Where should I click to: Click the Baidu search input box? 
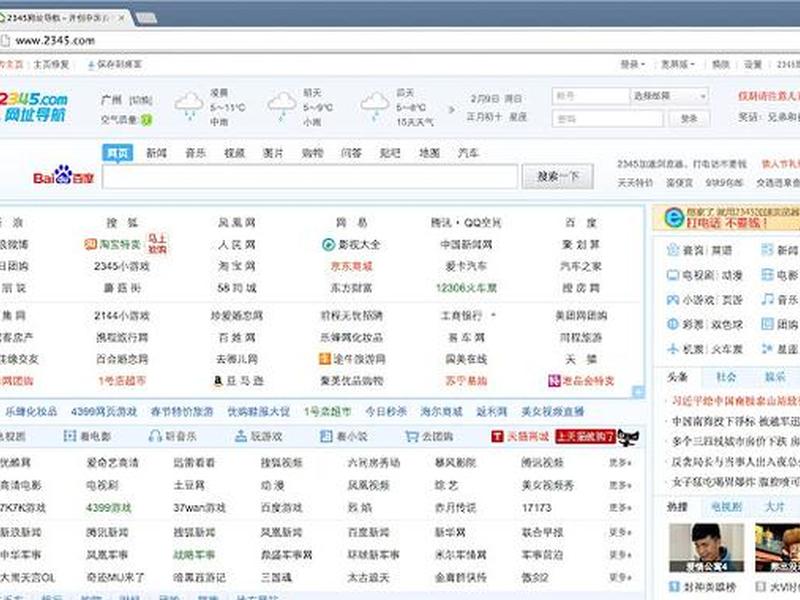coord(310,177)
